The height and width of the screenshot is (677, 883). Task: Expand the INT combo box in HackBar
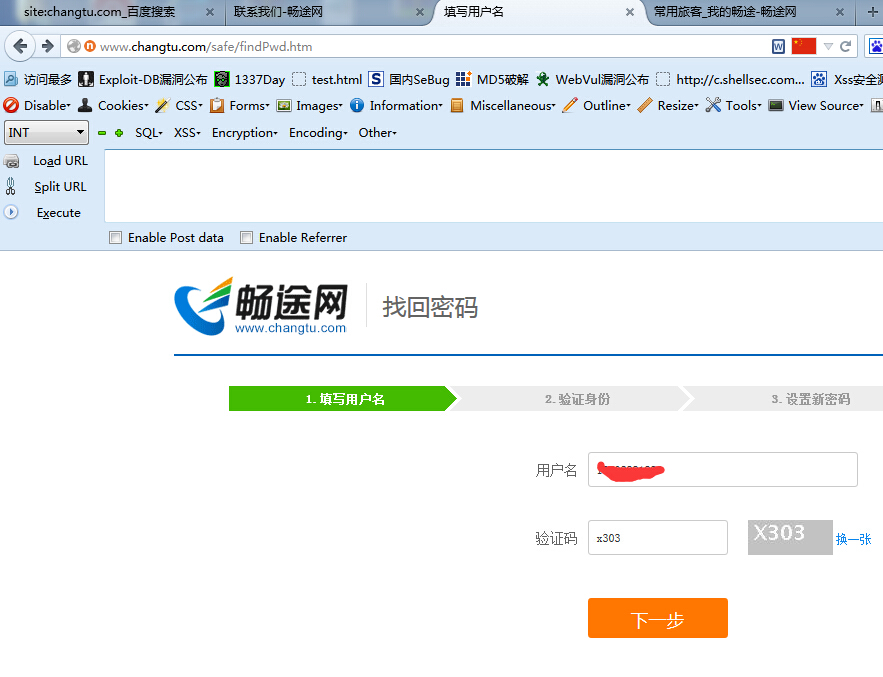[46, 132]
